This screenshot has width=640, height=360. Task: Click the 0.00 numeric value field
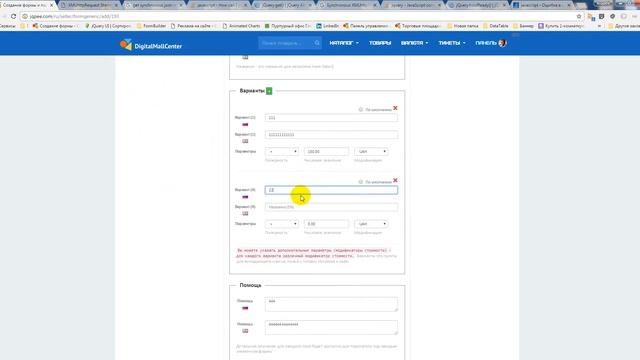point(326,224)
